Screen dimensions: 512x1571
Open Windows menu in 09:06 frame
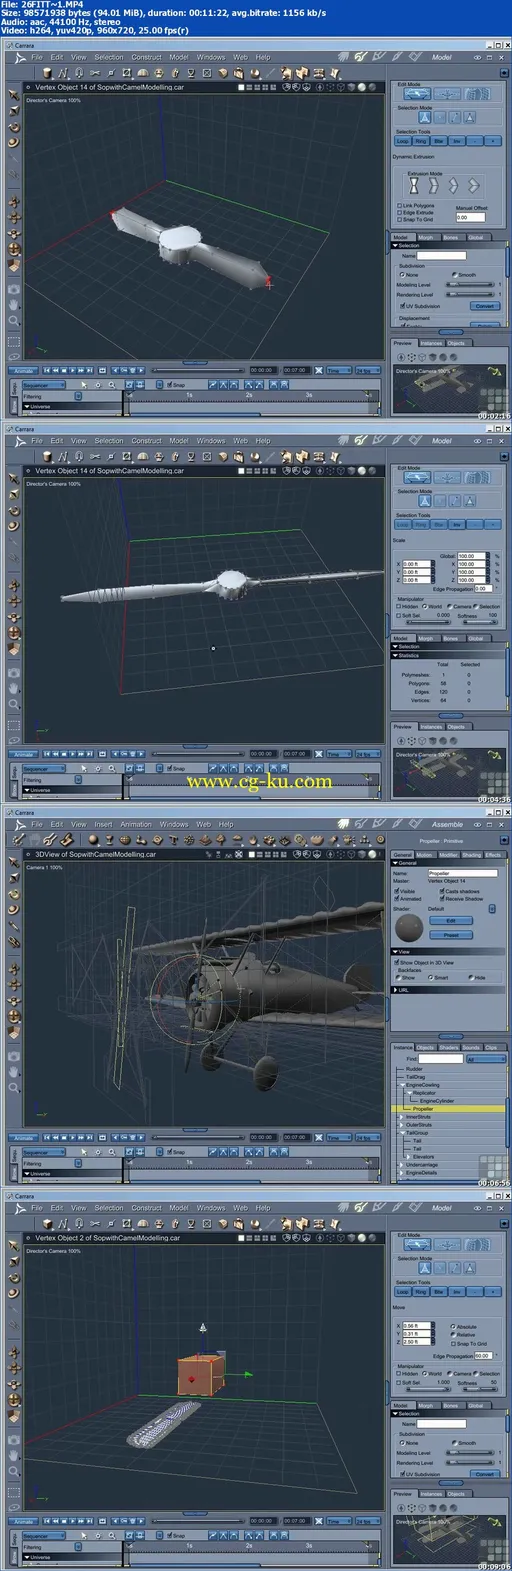(x=210, y=1207)
